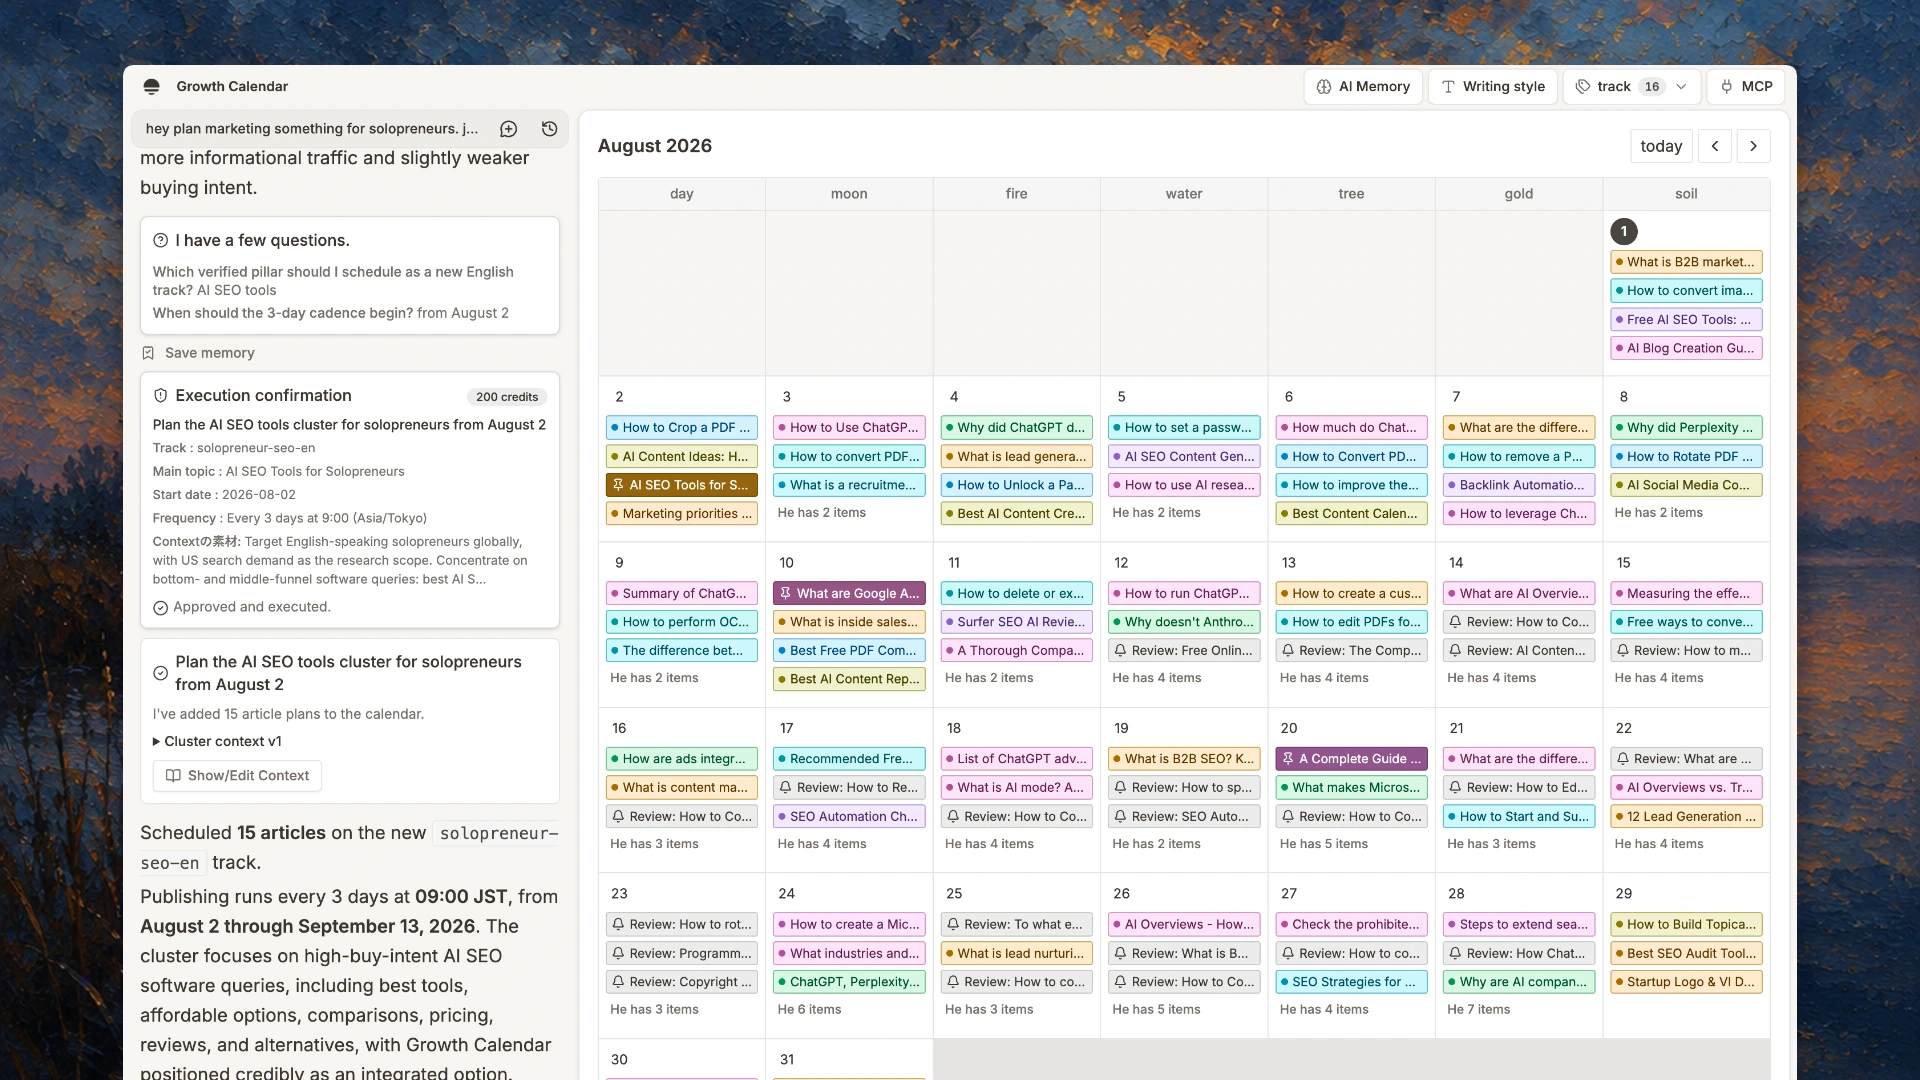
Task: Open review event 'Review: How to m...' on day 15
Action: [1686, 651]
